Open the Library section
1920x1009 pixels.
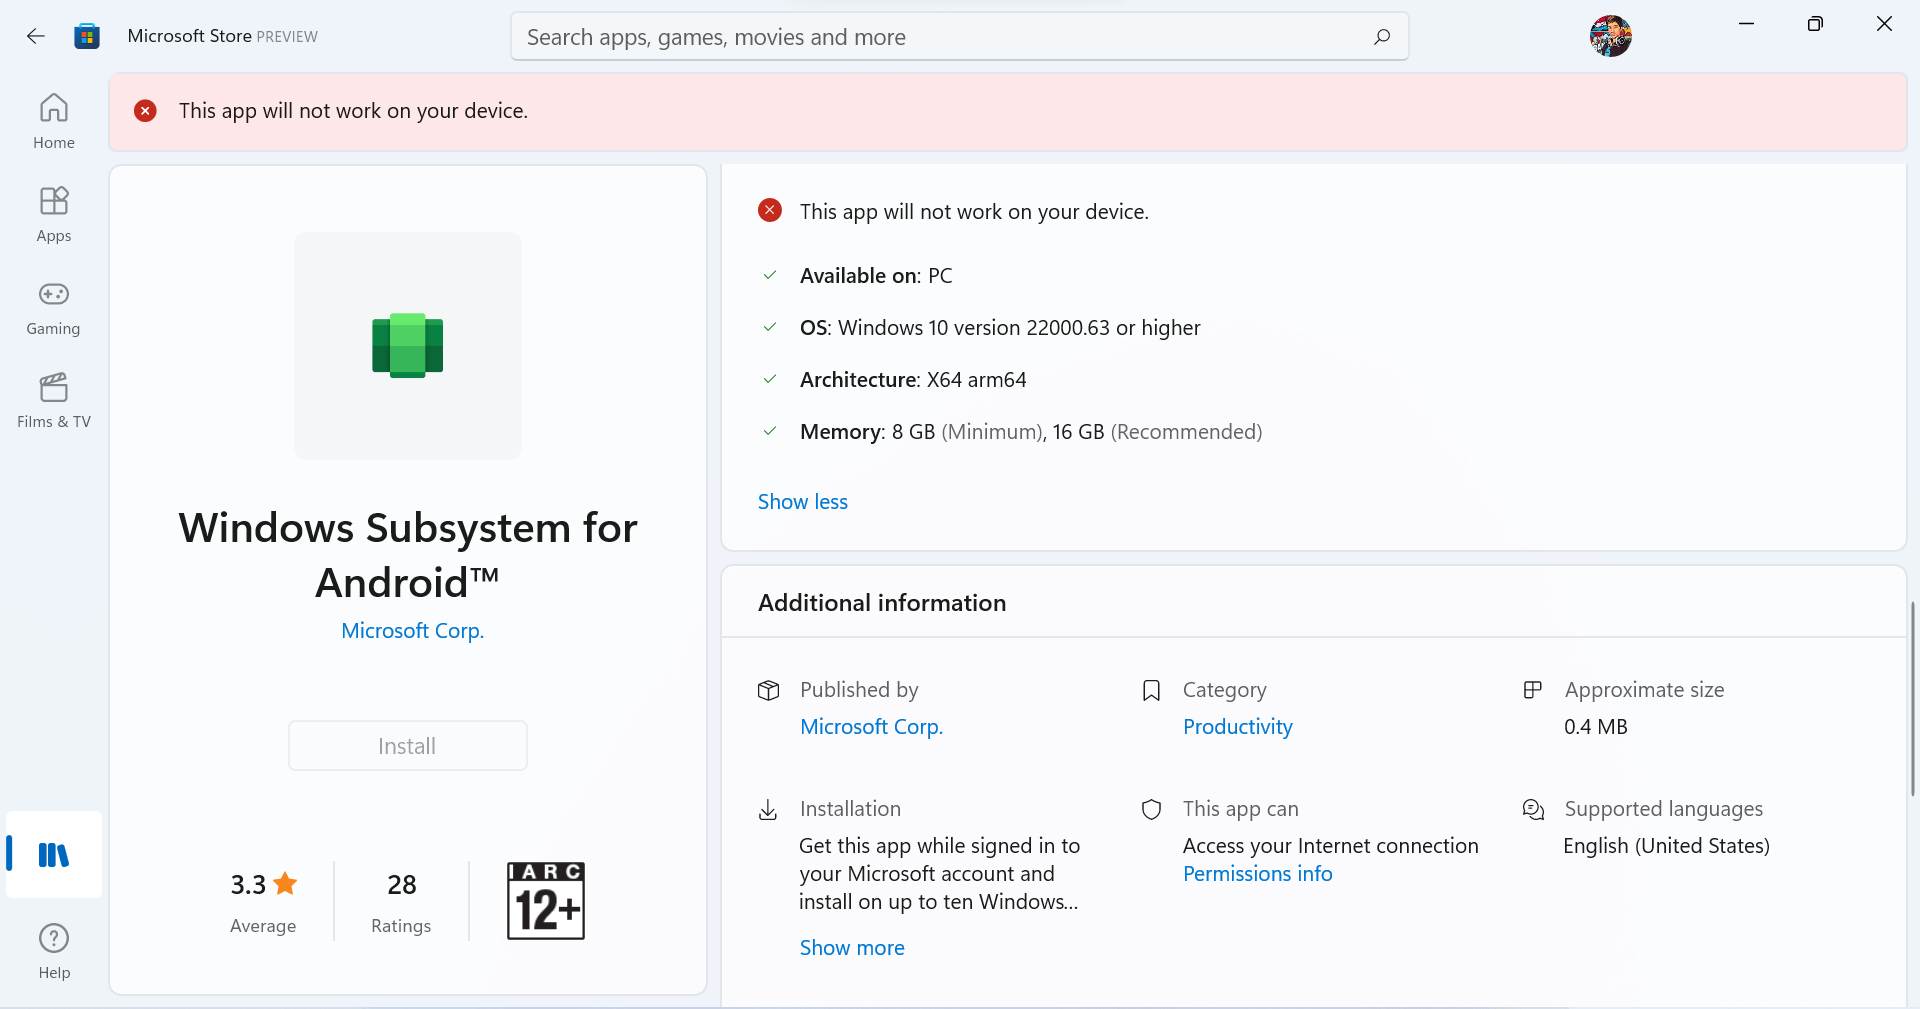pyautogui.click(x=54, y=855)
